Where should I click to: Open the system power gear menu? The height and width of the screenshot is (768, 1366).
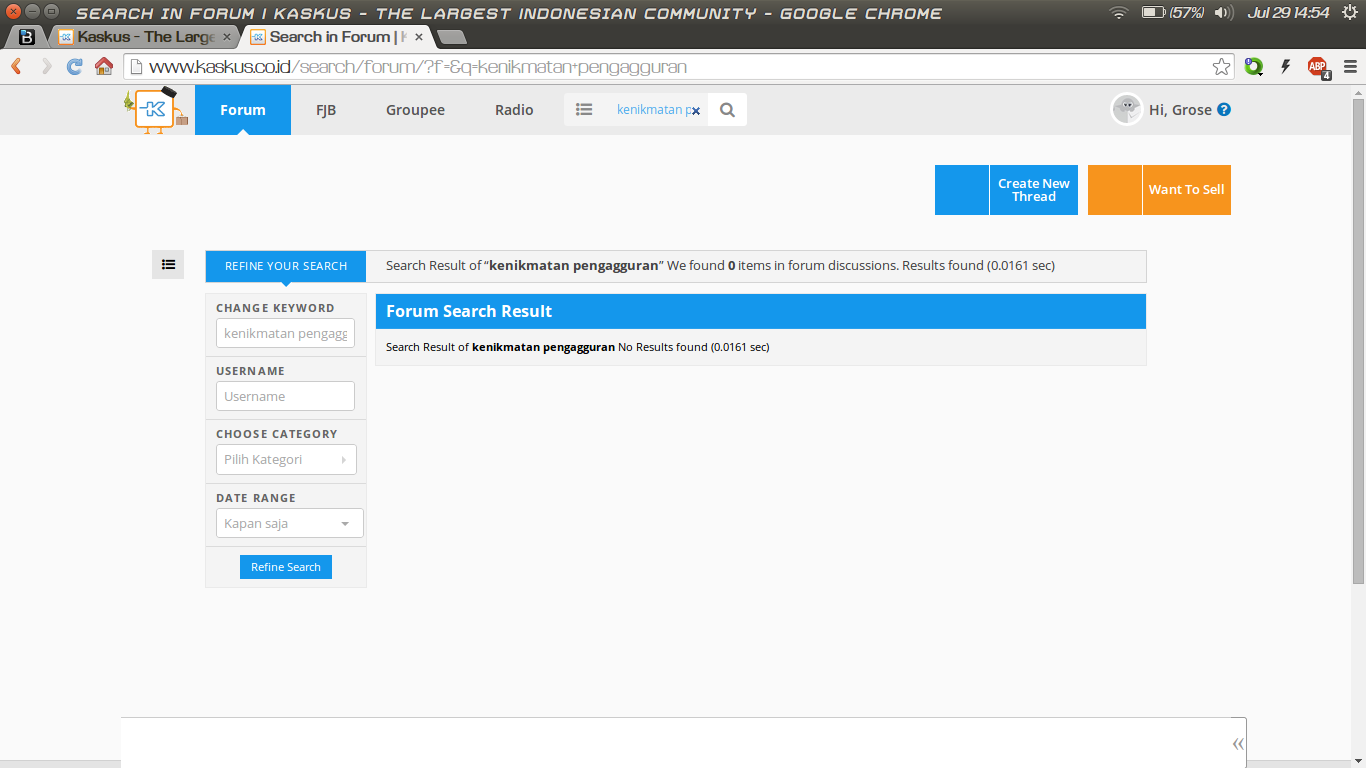1350,13
